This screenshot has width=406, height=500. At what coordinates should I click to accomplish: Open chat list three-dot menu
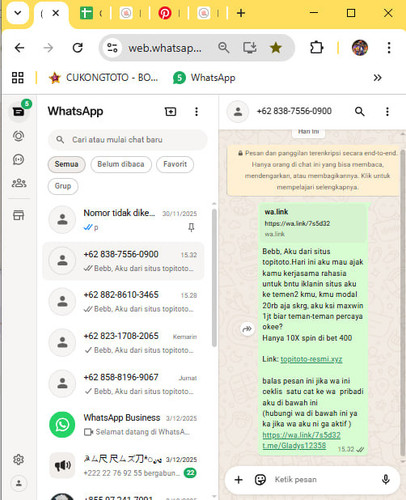coord(196,112)
